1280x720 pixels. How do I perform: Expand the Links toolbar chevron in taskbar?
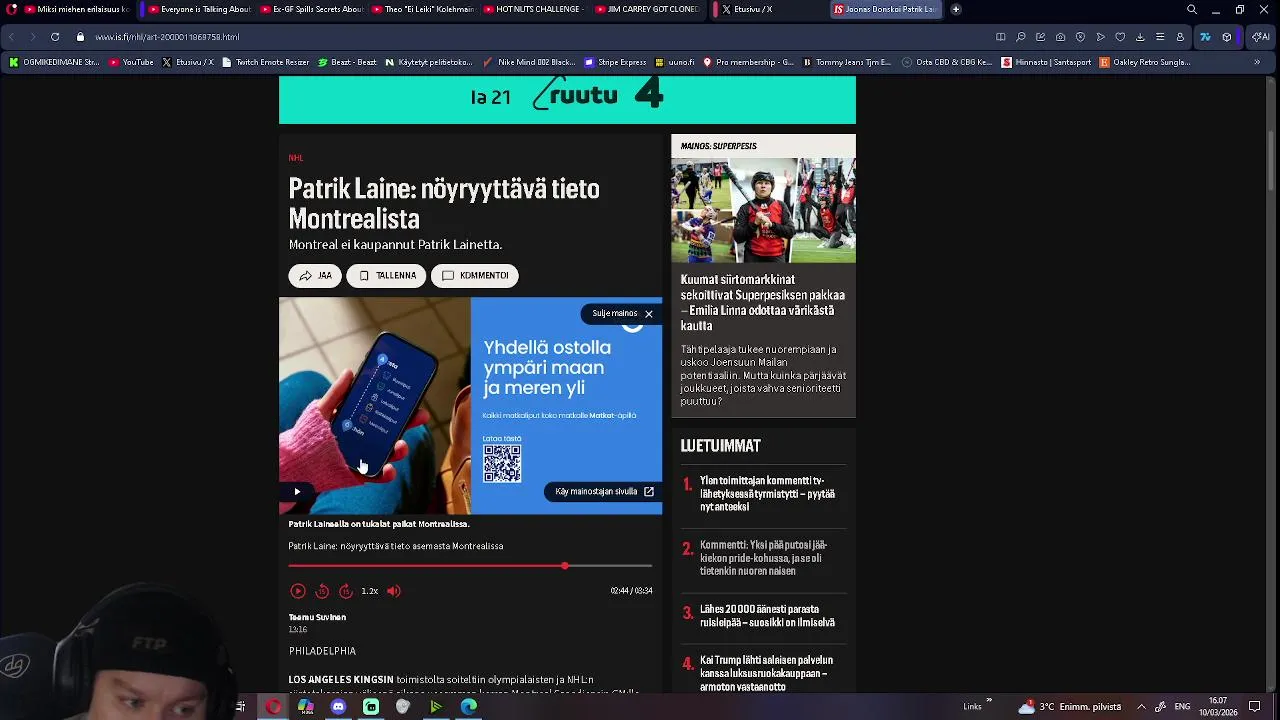coord(989,701)
